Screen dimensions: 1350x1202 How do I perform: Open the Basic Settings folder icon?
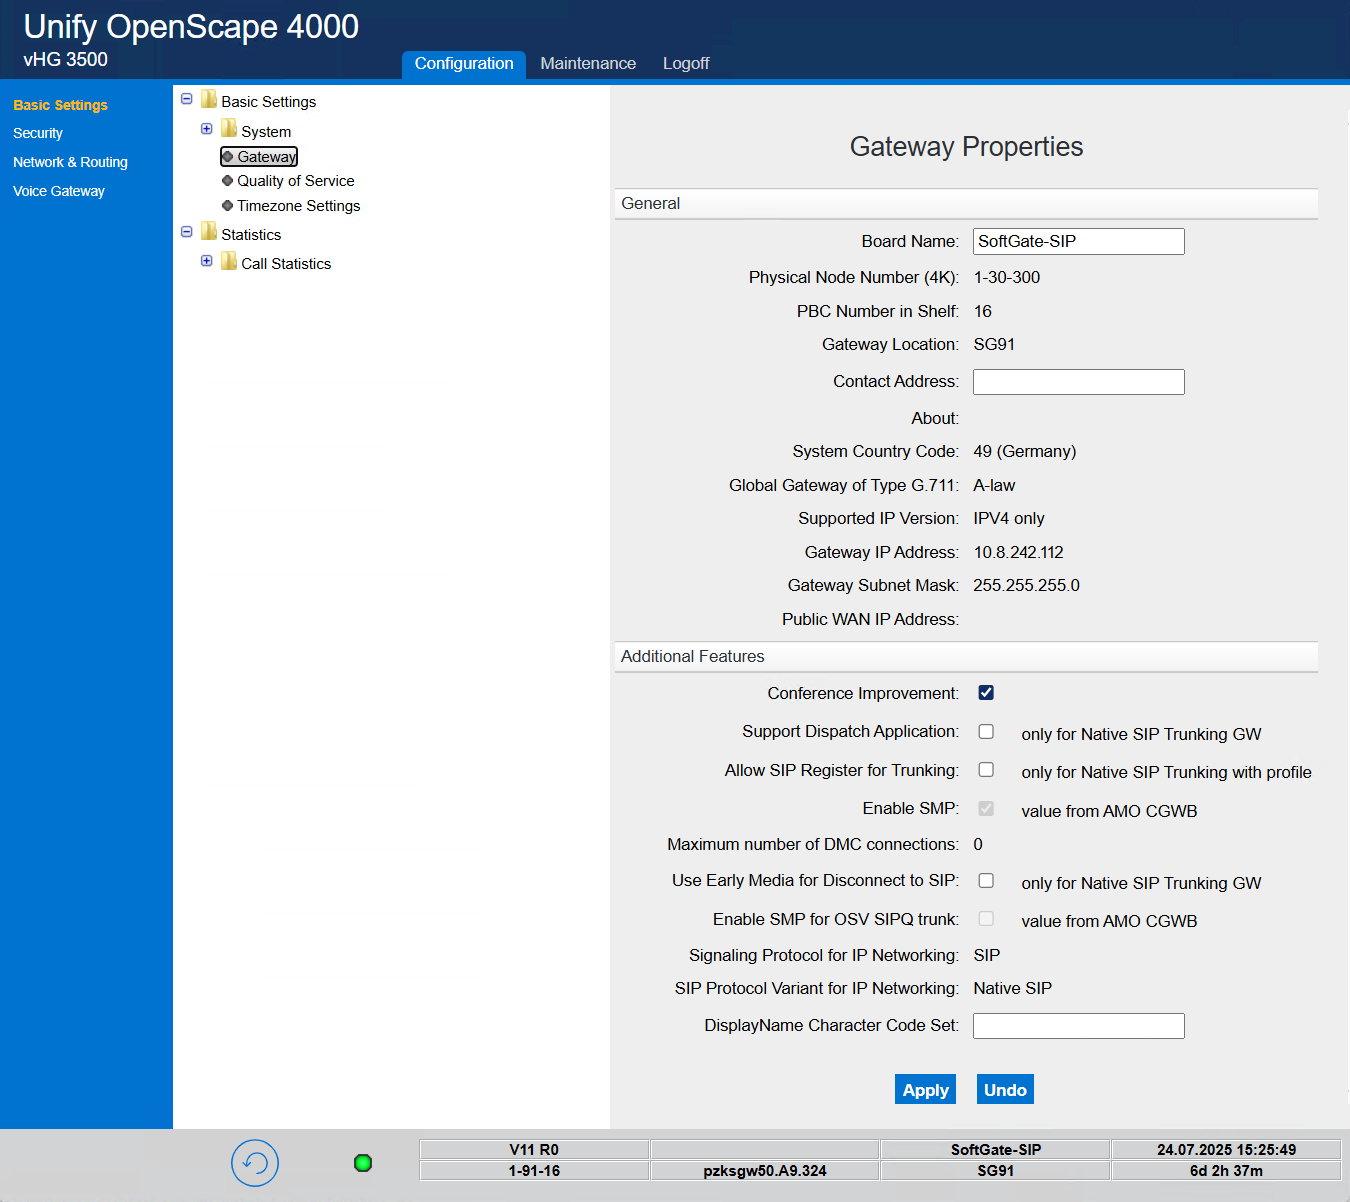click(x=208, y=99)
